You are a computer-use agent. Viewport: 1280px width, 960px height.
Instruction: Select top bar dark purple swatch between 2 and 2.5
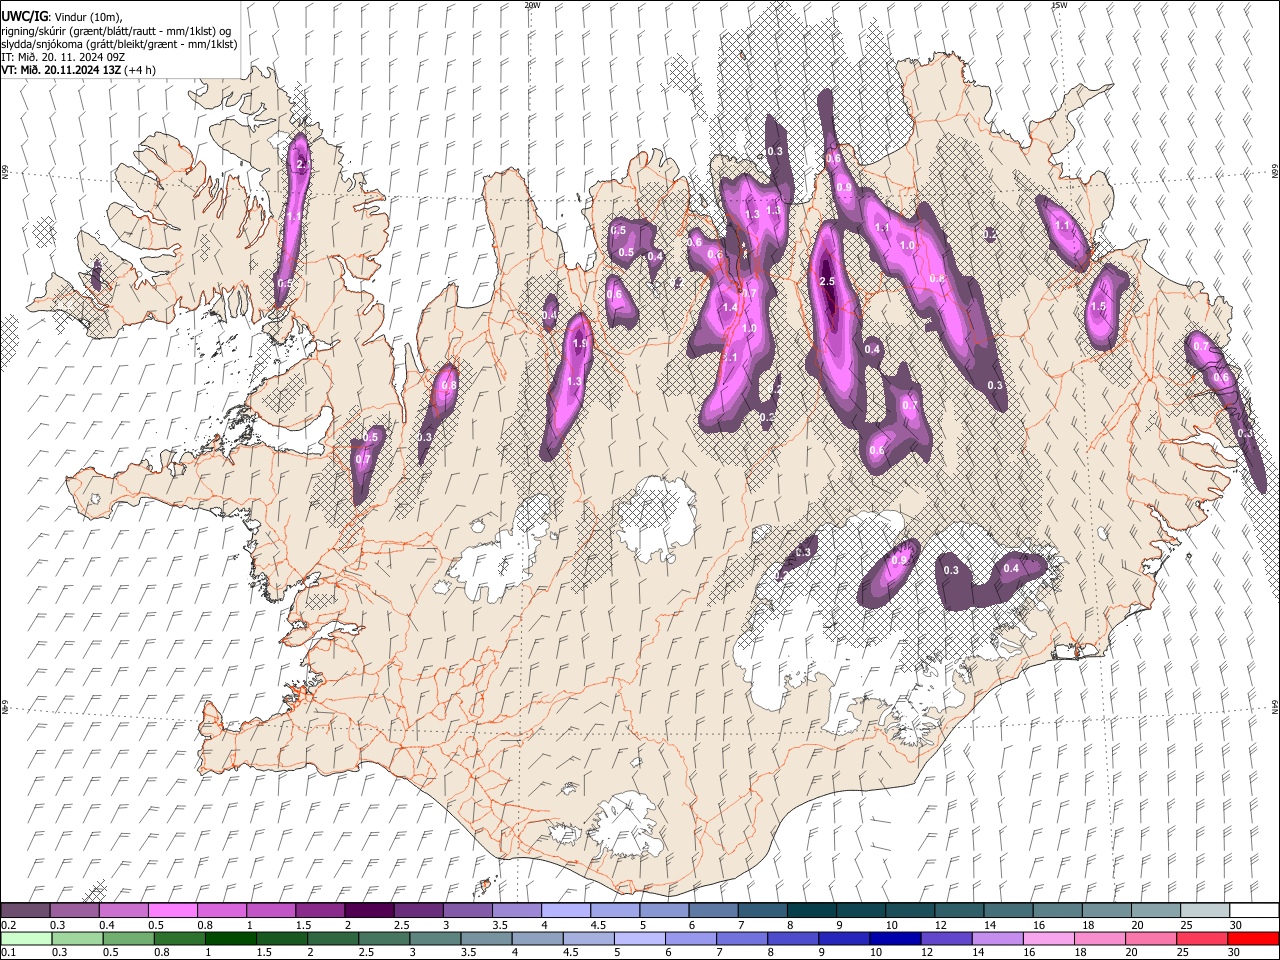click(x=369, y=911)
